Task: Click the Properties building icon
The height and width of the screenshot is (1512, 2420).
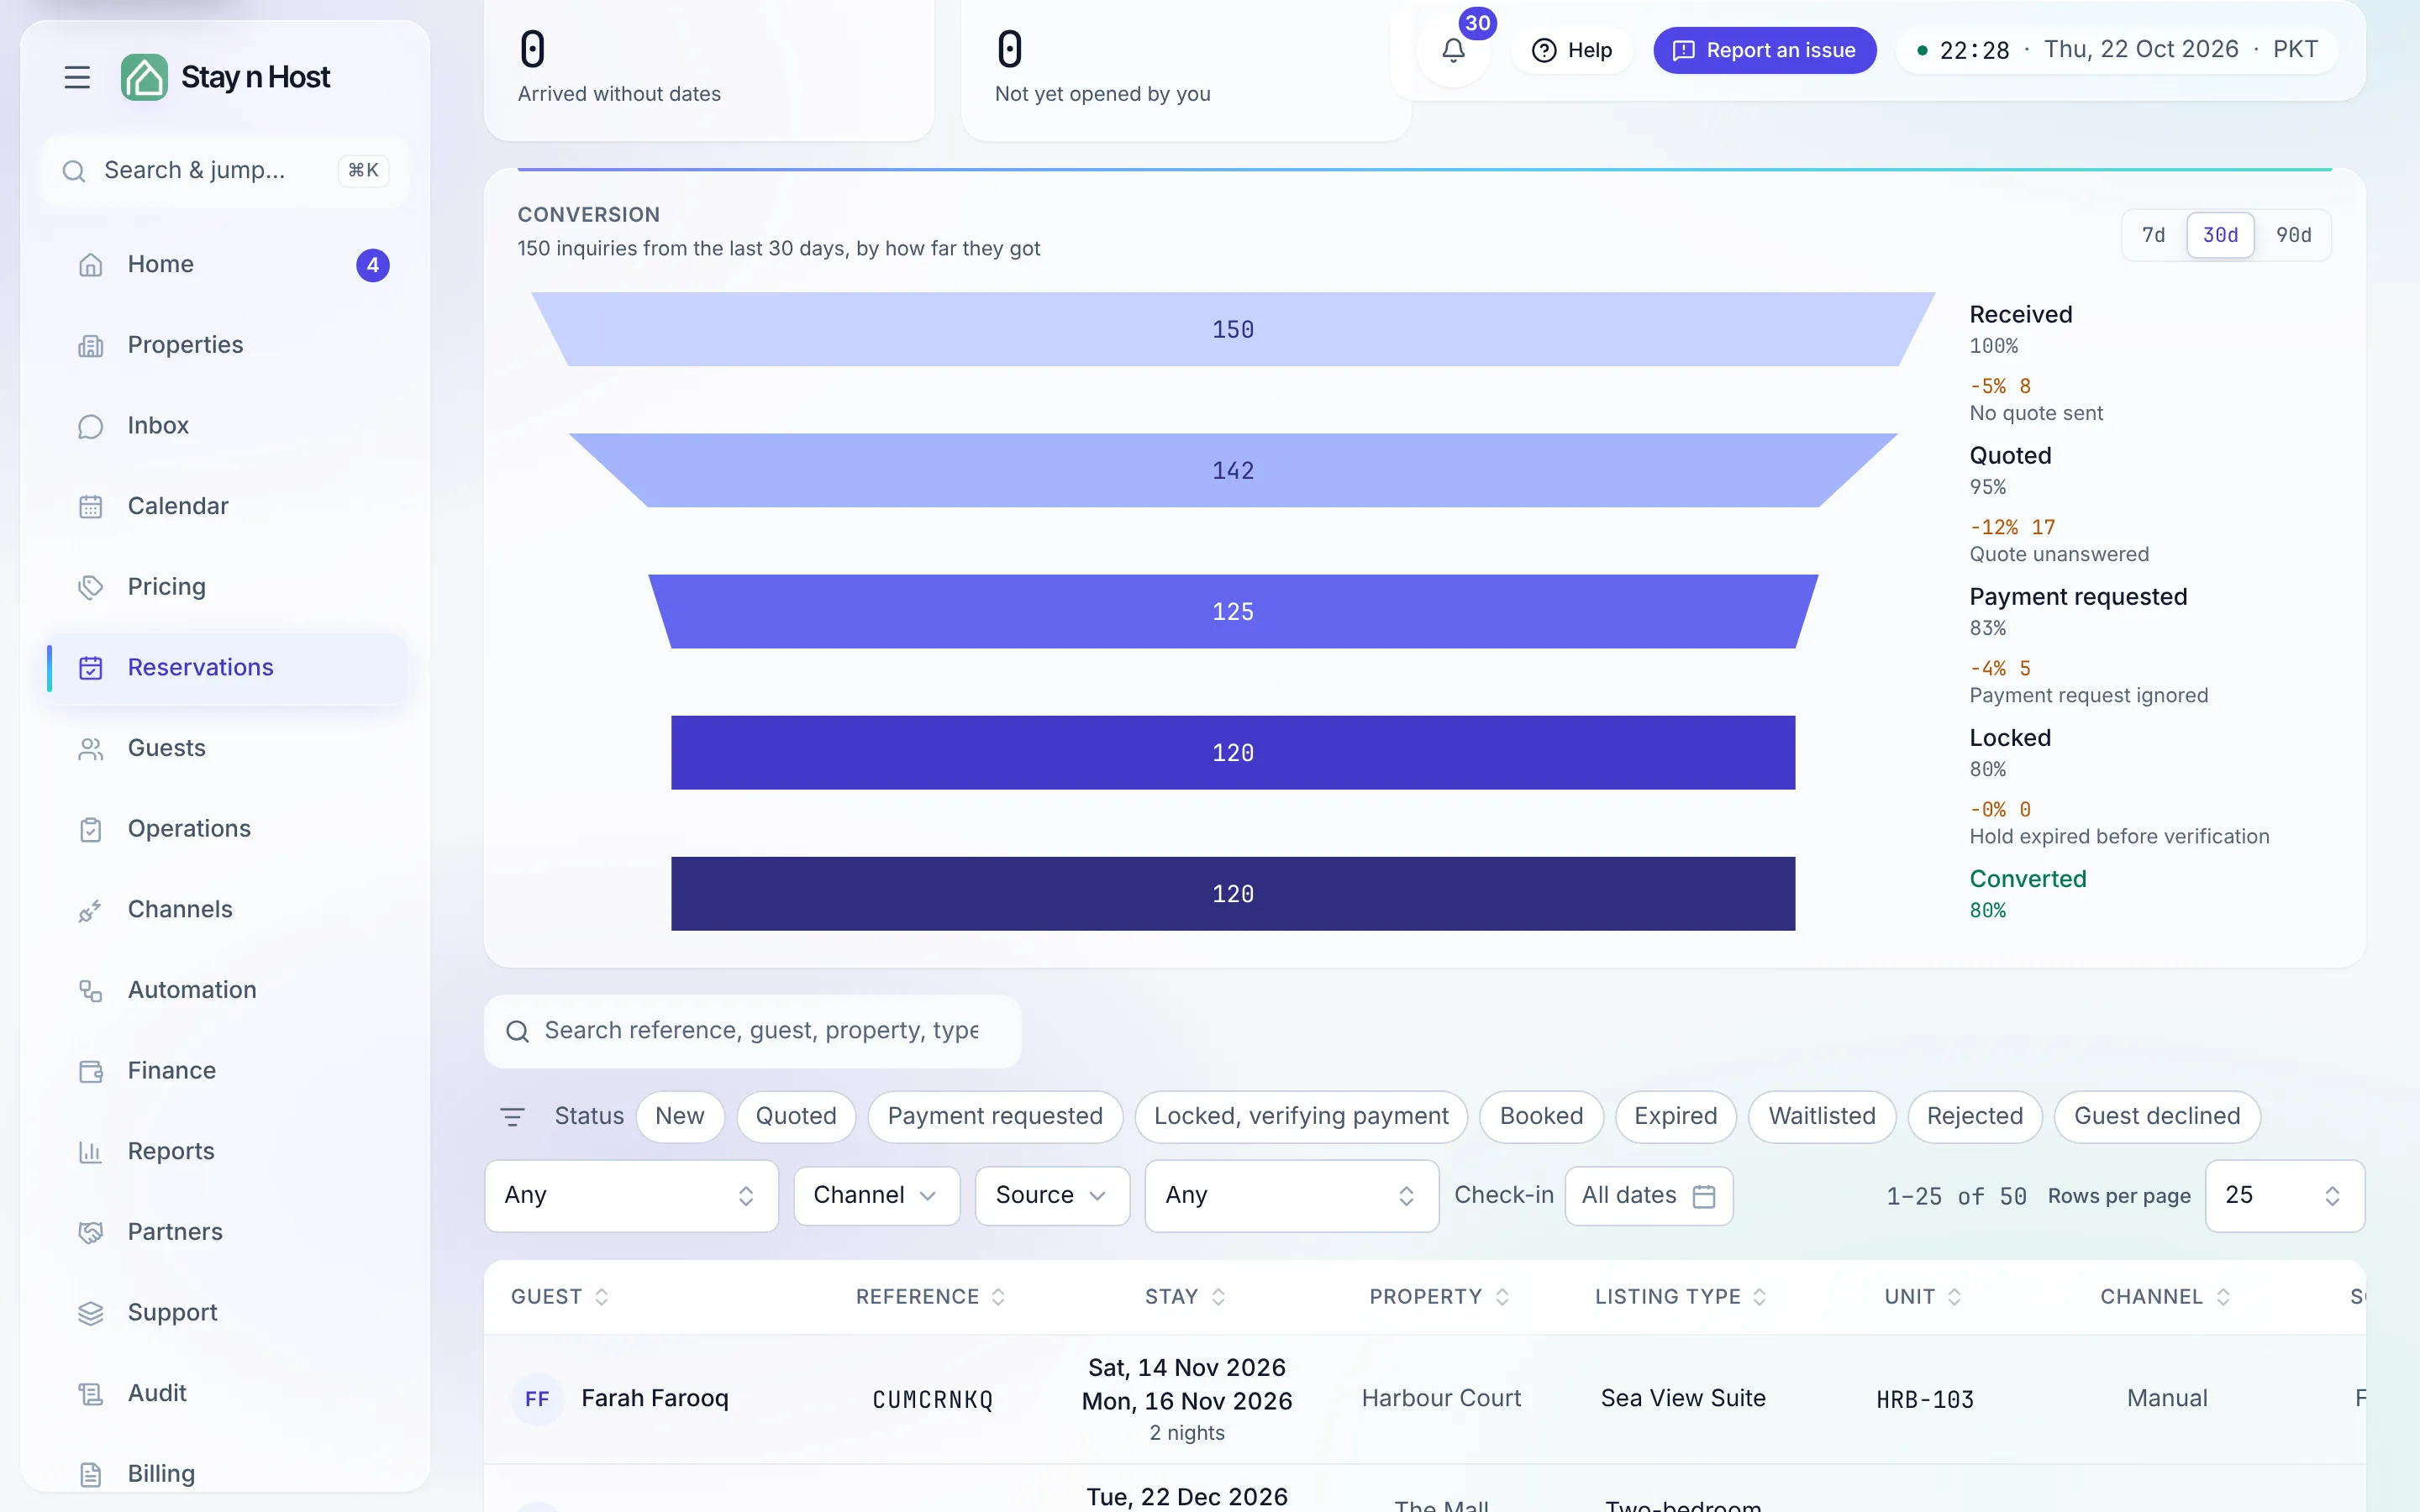Action: point(91,345)
